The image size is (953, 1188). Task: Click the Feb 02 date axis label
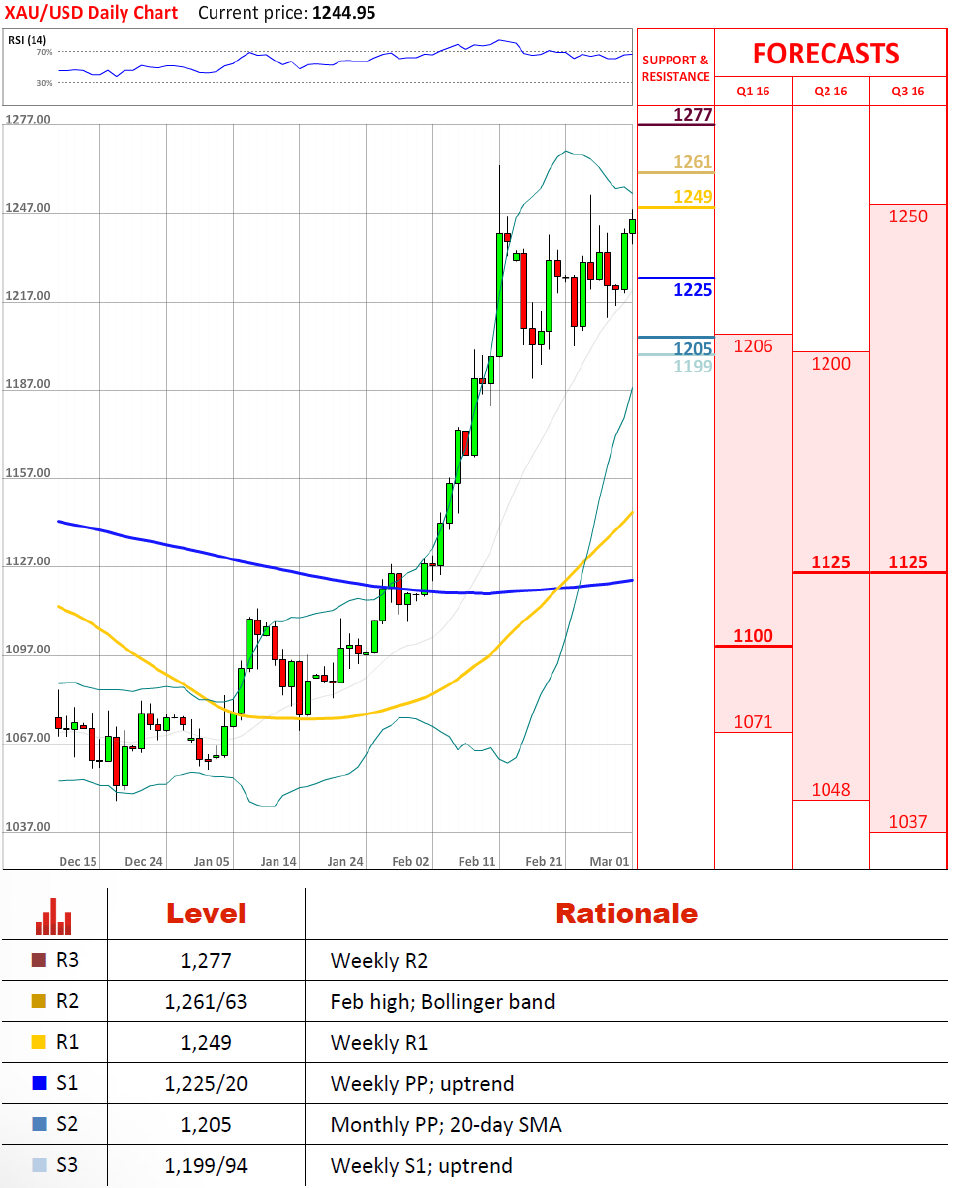[411, 861]
